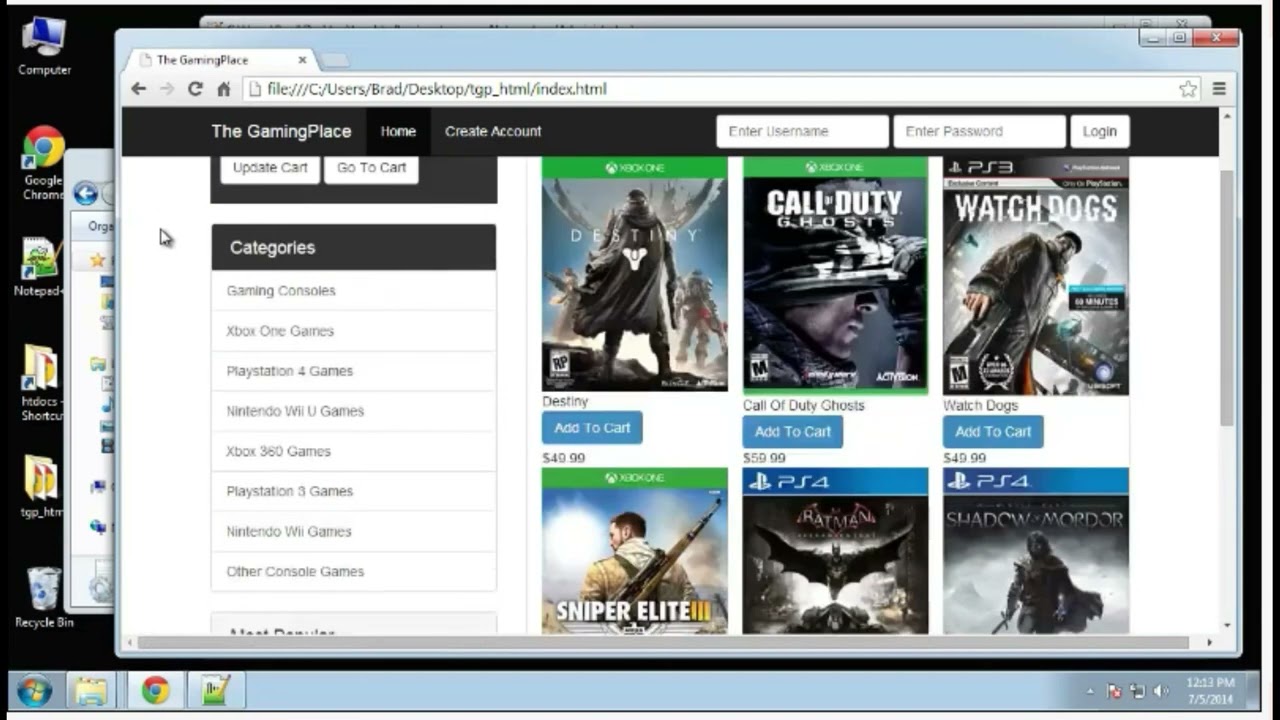Show hidden tray icons arrow

1090,691
